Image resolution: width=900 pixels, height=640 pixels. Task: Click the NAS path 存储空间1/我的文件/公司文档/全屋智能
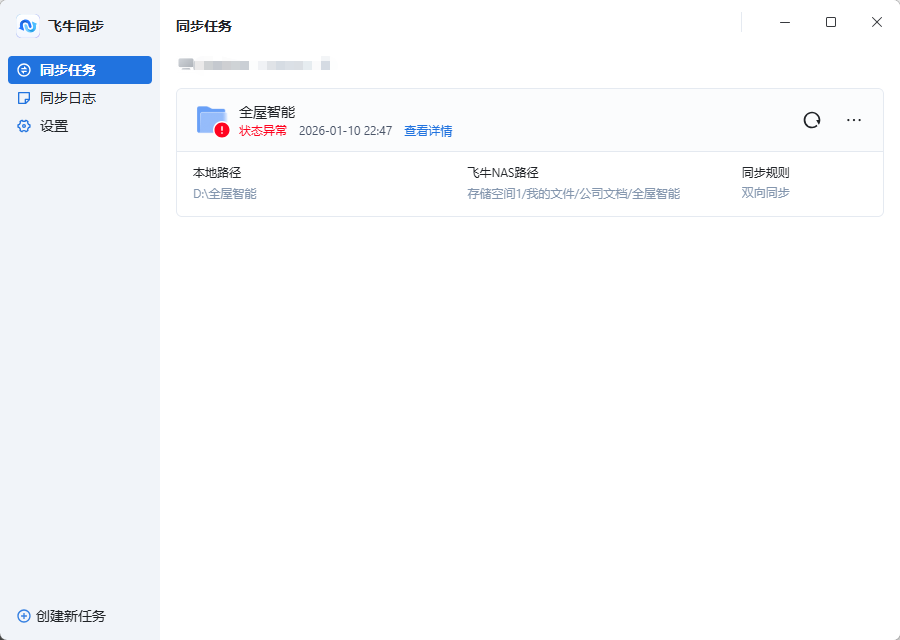(573, 194)
